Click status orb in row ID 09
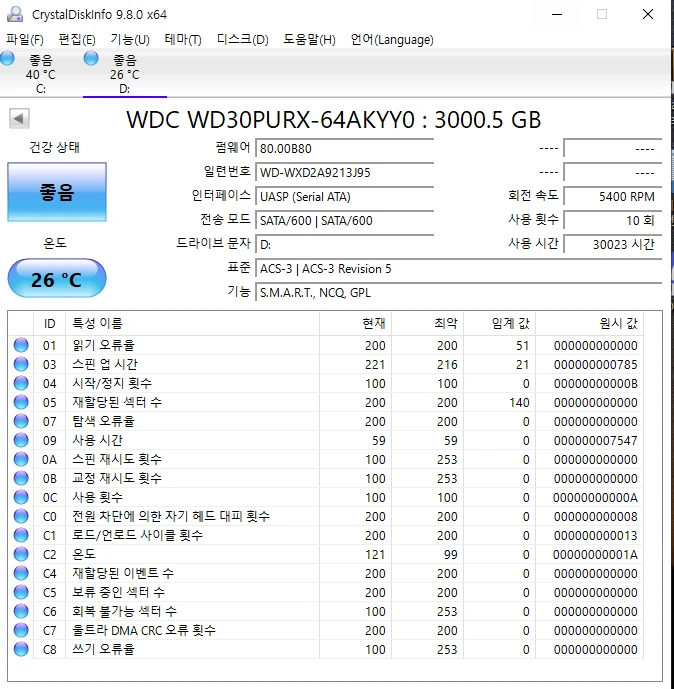The image size is (674, 689). click(x=21, y=440)
